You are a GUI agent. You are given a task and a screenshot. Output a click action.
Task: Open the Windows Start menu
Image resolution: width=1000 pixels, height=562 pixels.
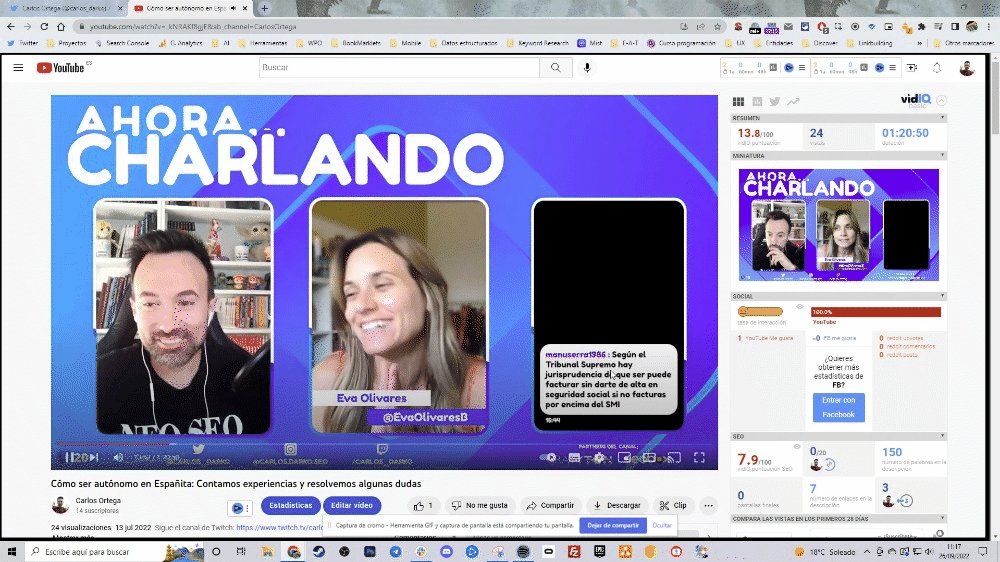12,552
